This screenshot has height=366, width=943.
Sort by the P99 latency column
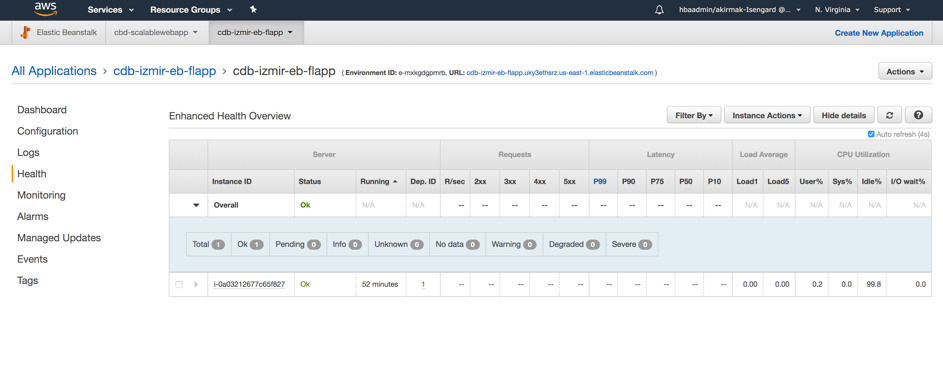point(600,181)
